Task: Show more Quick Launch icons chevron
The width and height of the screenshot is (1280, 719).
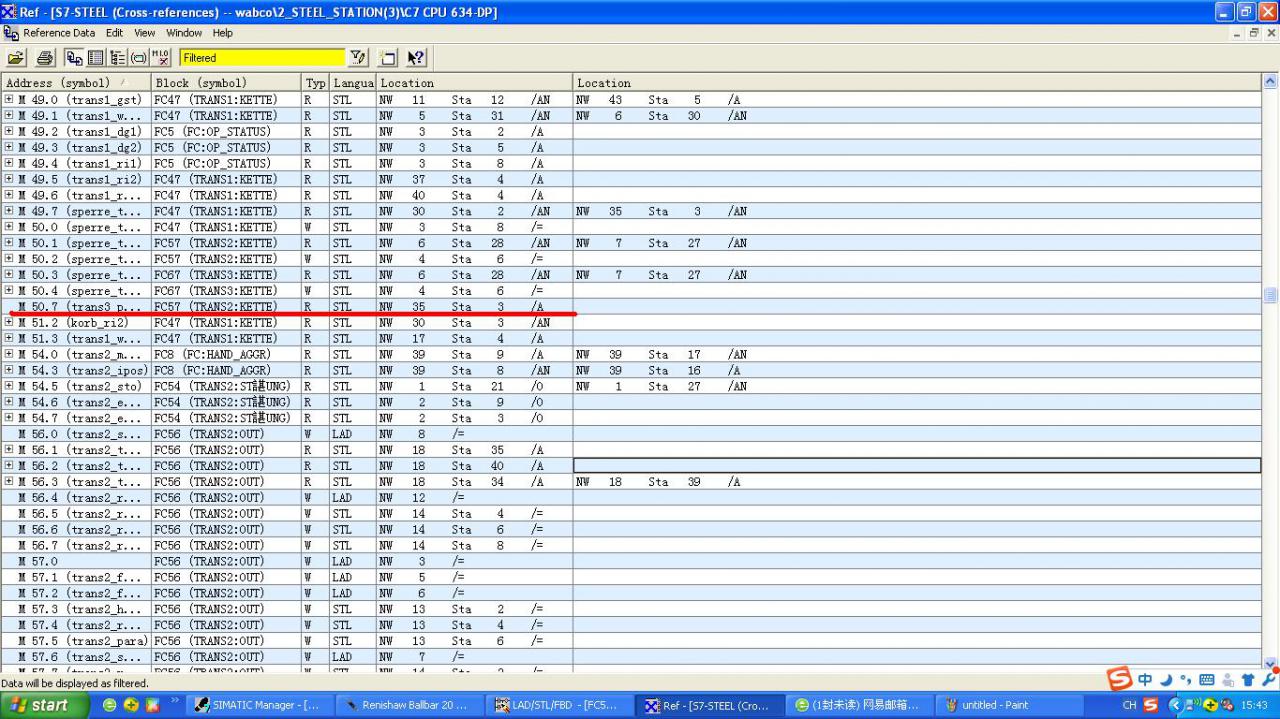Action: (176, 700)
